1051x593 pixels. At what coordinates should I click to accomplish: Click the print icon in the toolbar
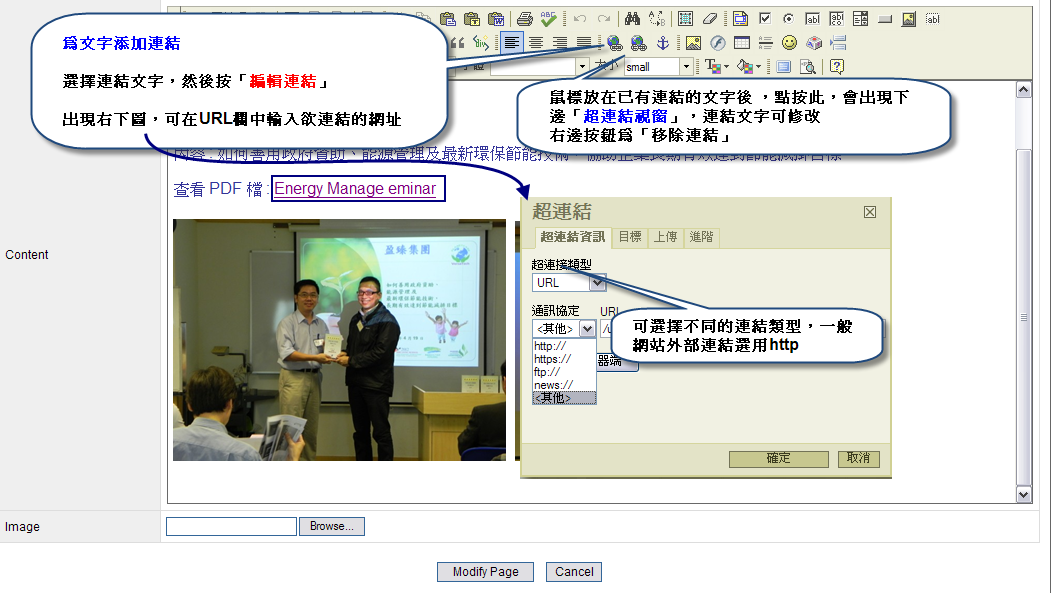[524, 18]
